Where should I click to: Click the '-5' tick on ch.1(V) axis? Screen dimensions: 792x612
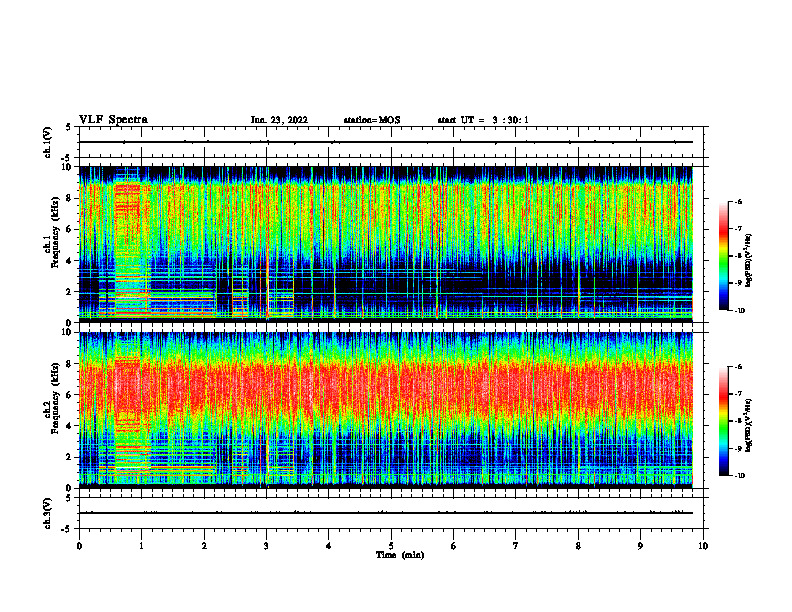68,158
